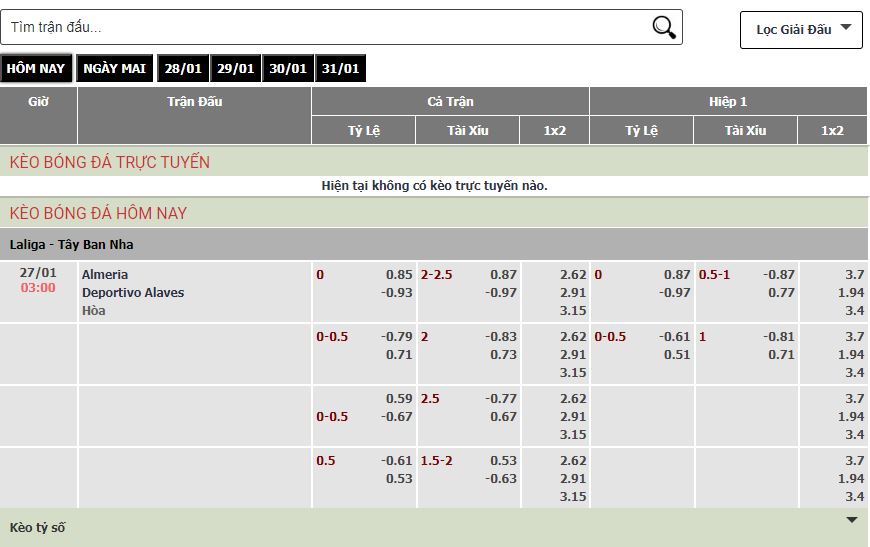Click the magnifying glass search icon
The image size is (870, 547).
pyautogui.click(x=664, y=27)
